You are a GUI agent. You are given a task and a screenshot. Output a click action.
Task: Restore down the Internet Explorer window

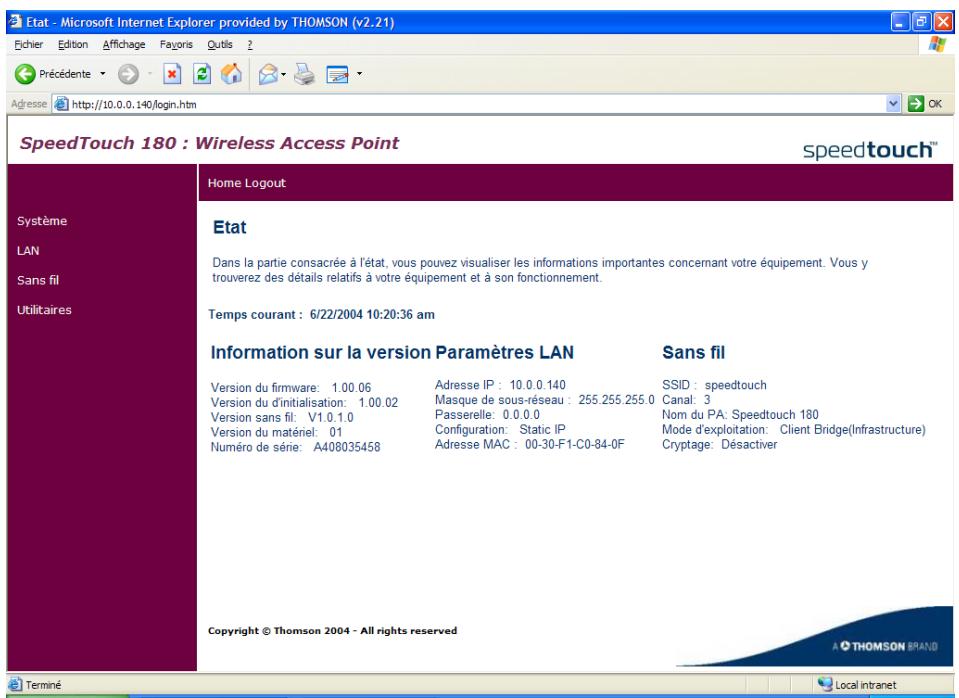point(921,23)
